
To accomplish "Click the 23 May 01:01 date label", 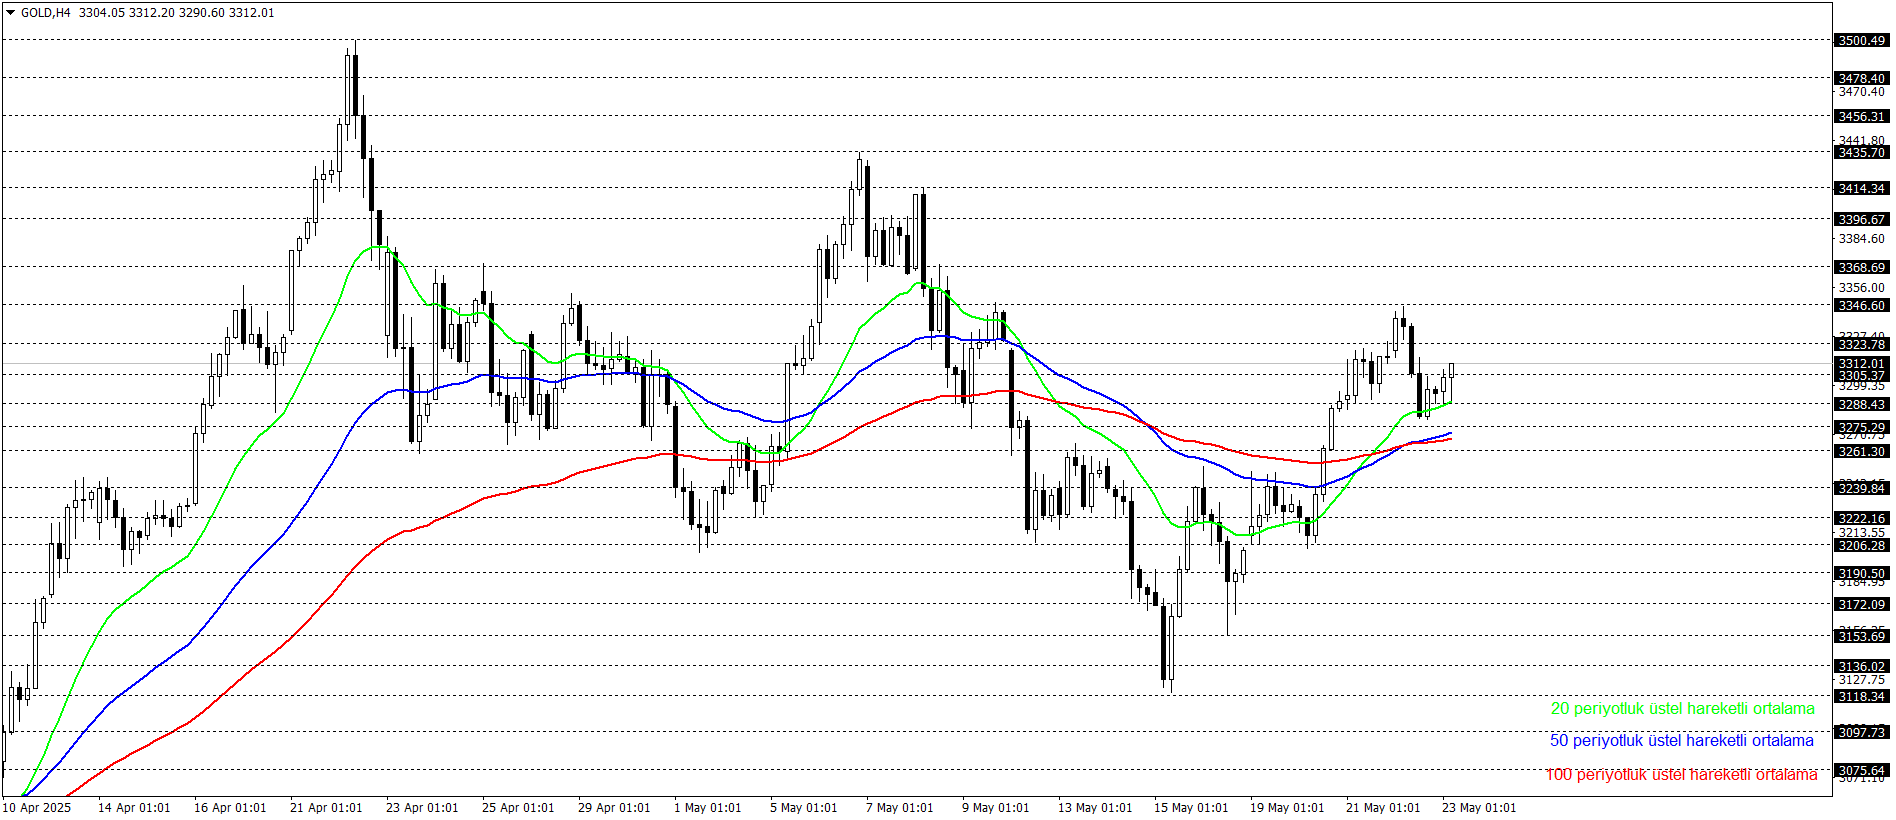I will click(1479, 808).
